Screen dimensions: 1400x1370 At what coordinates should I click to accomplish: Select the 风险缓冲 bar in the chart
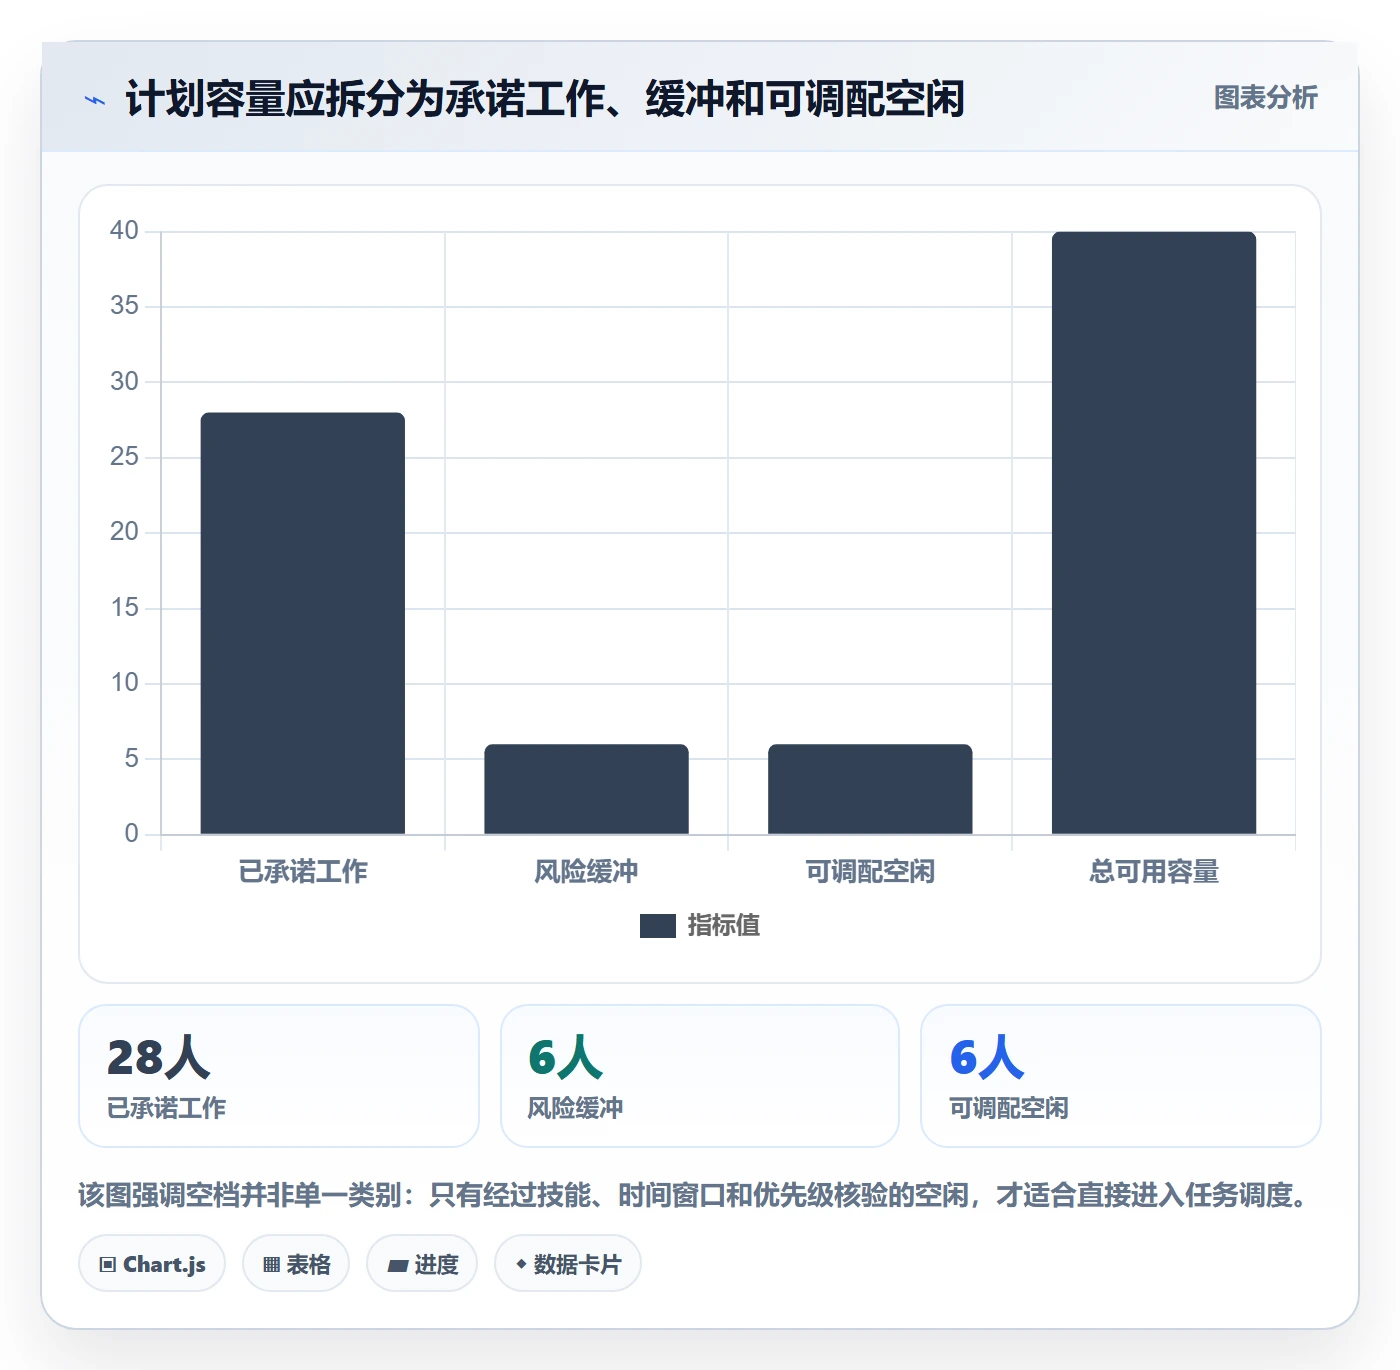[x=586, y=789]
